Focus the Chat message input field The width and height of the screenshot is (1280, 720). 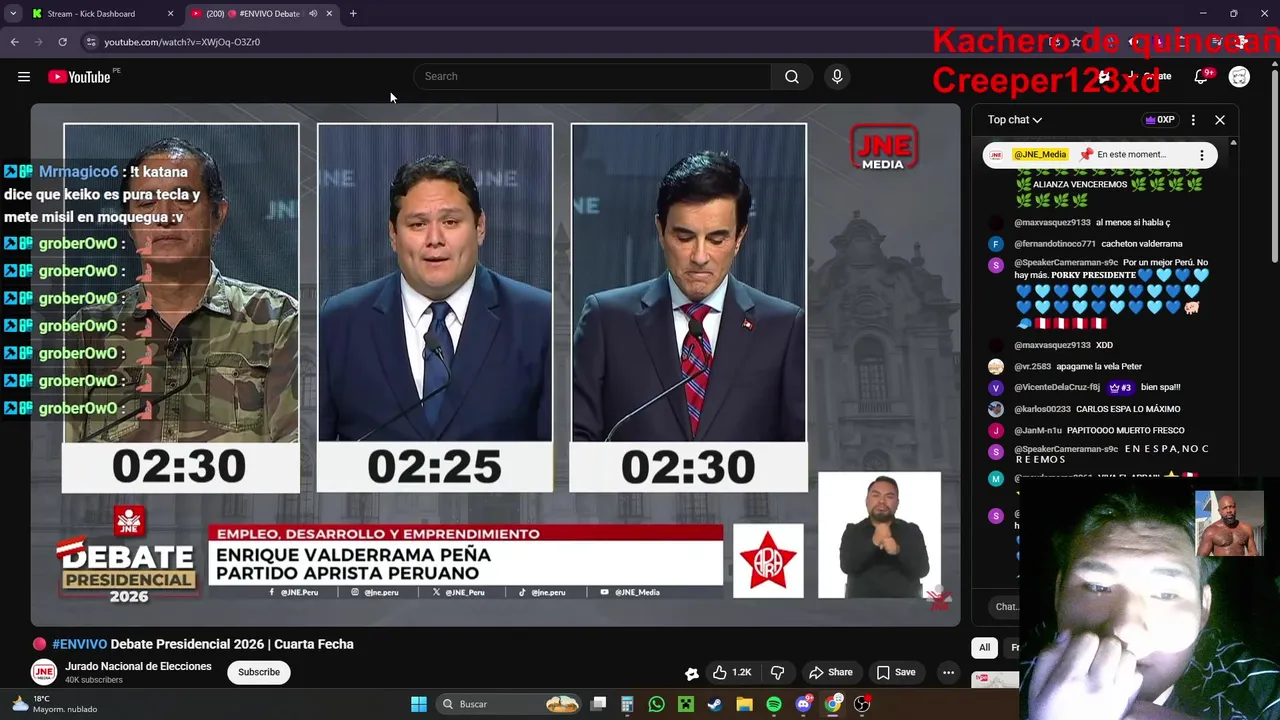click(x=1005, y=606)
